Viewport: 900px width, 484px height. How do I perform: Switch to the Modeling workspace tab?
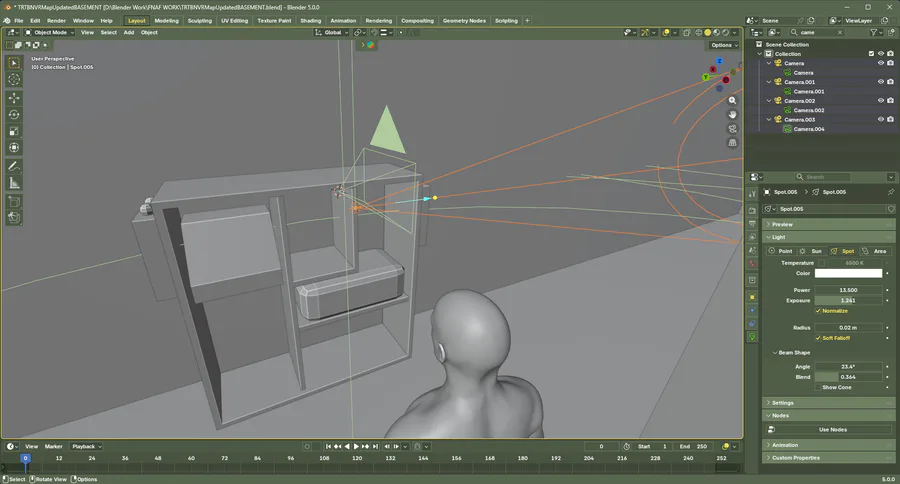click(166, 21)
